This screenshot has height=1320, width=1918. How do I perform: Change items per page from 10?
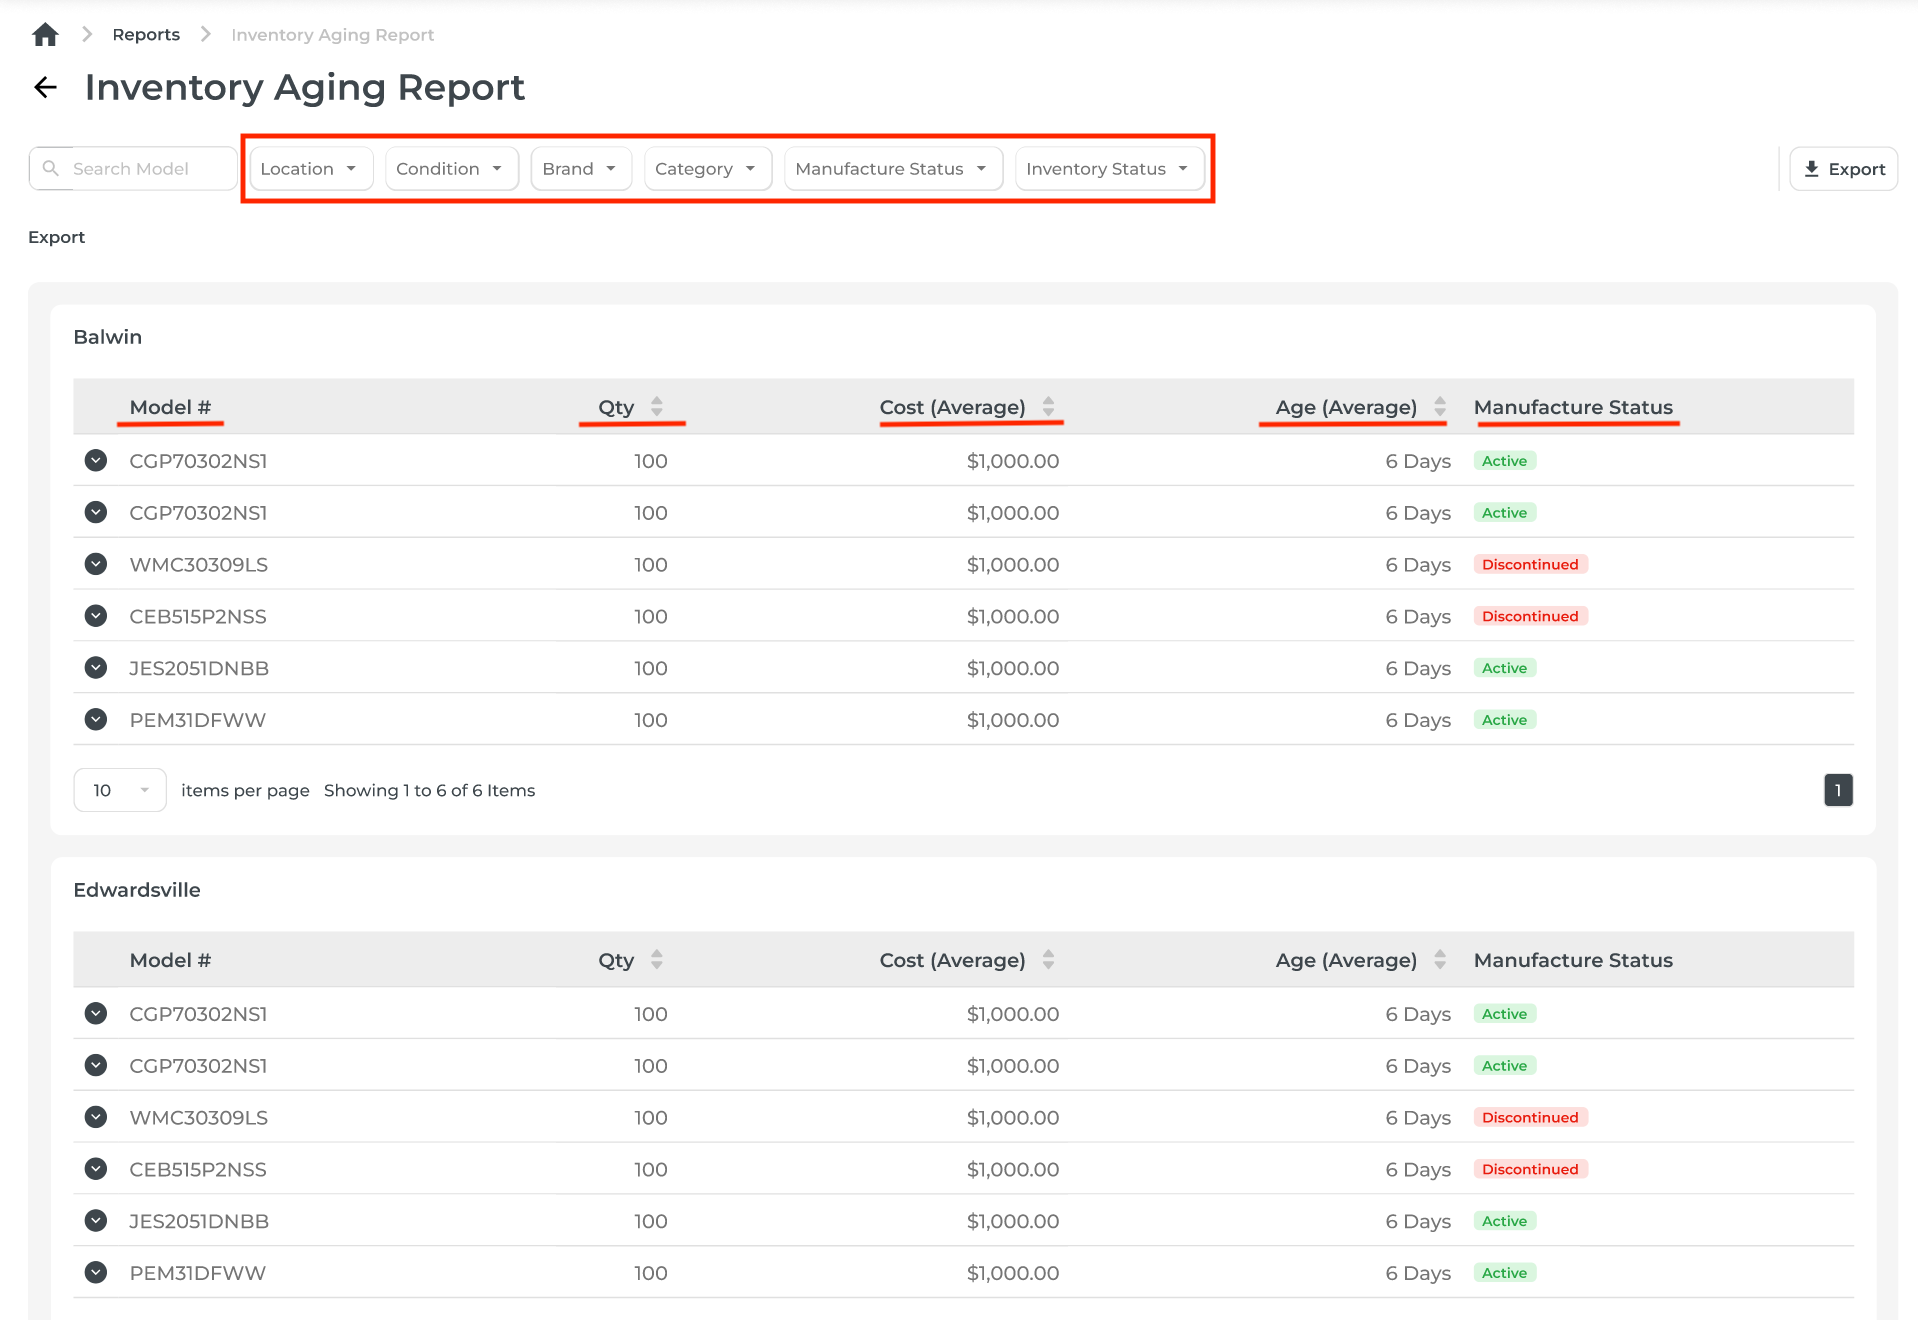pyautogui.click(x=120, y=790)
